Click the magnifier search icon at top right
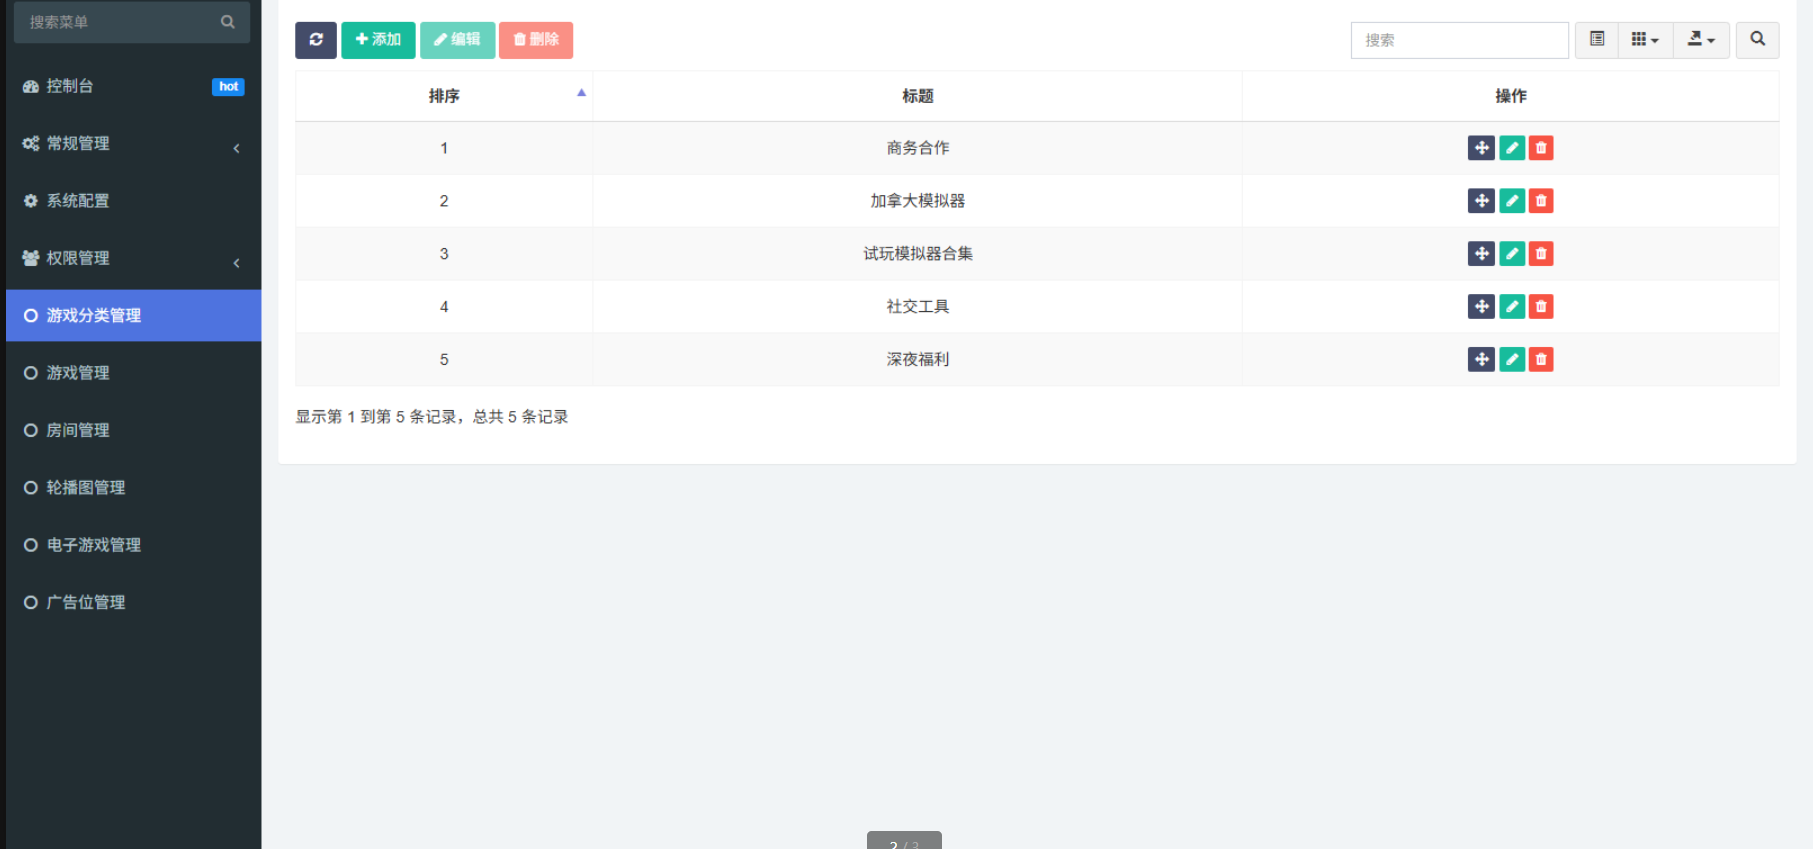The width and height of the screenshot is (1813, 849). click(1757, 40)
